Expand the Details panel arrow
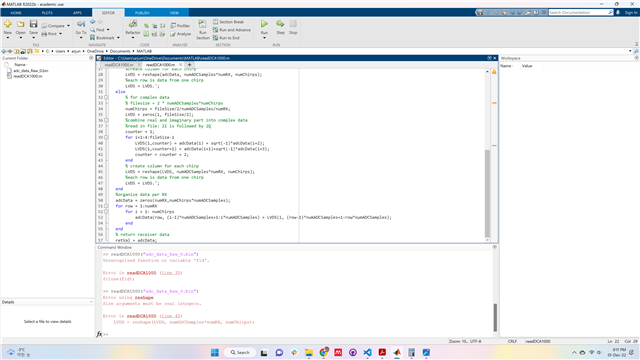The width and height of the screenshot is (640, 360). [x=91, y=302]
